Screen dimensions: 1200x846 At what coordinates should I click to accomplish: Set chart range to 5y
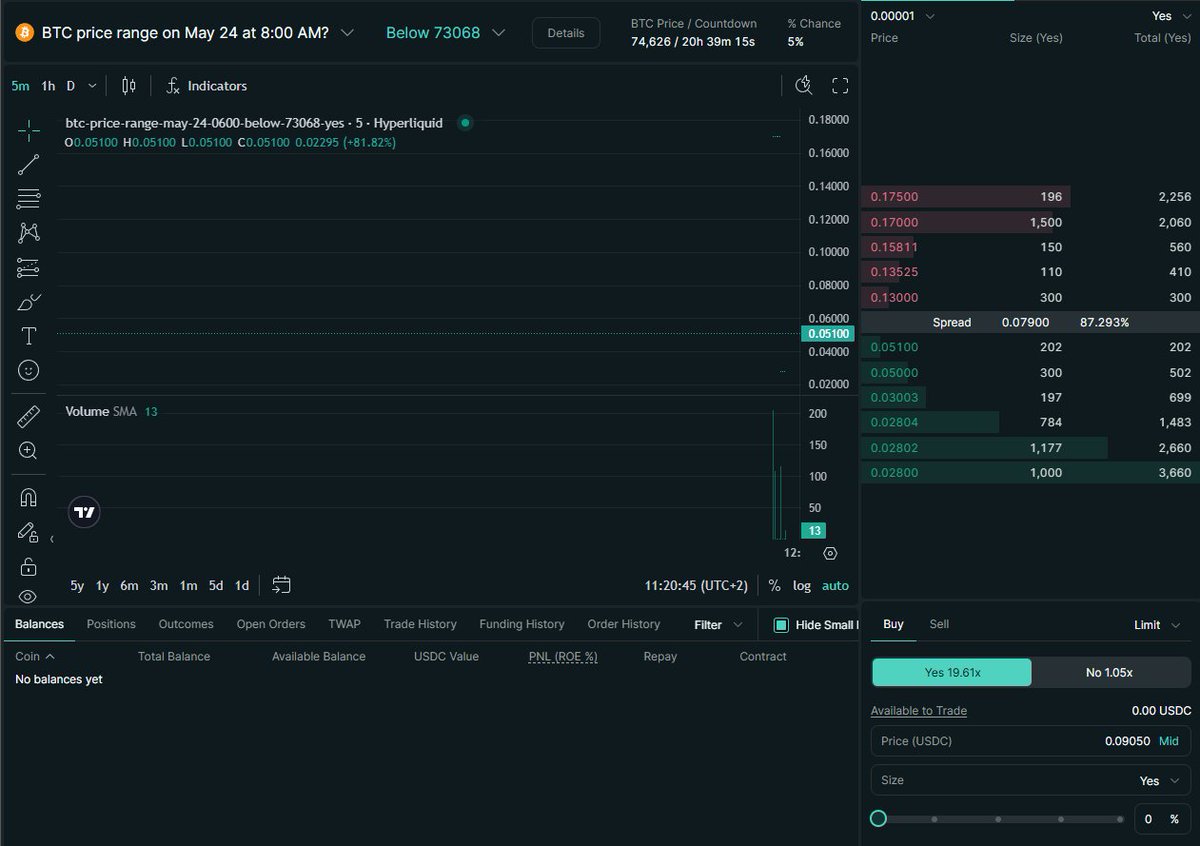77,586
